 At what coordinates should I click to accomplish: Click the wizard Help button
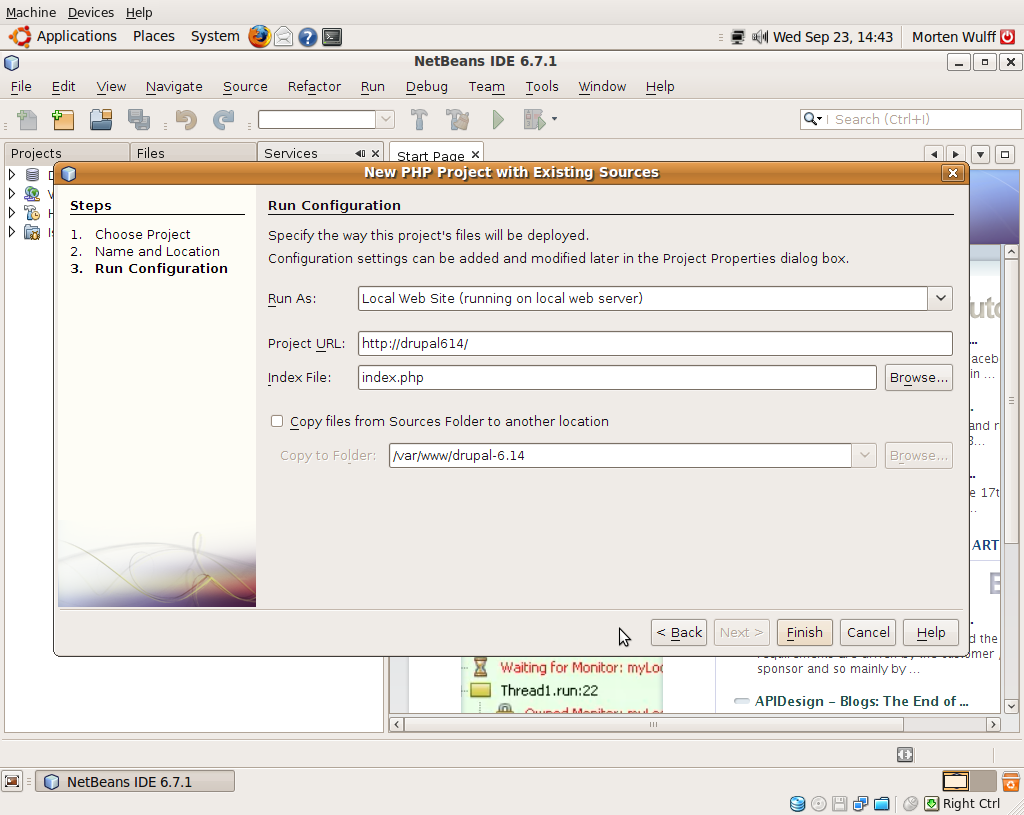click(931, 632)
